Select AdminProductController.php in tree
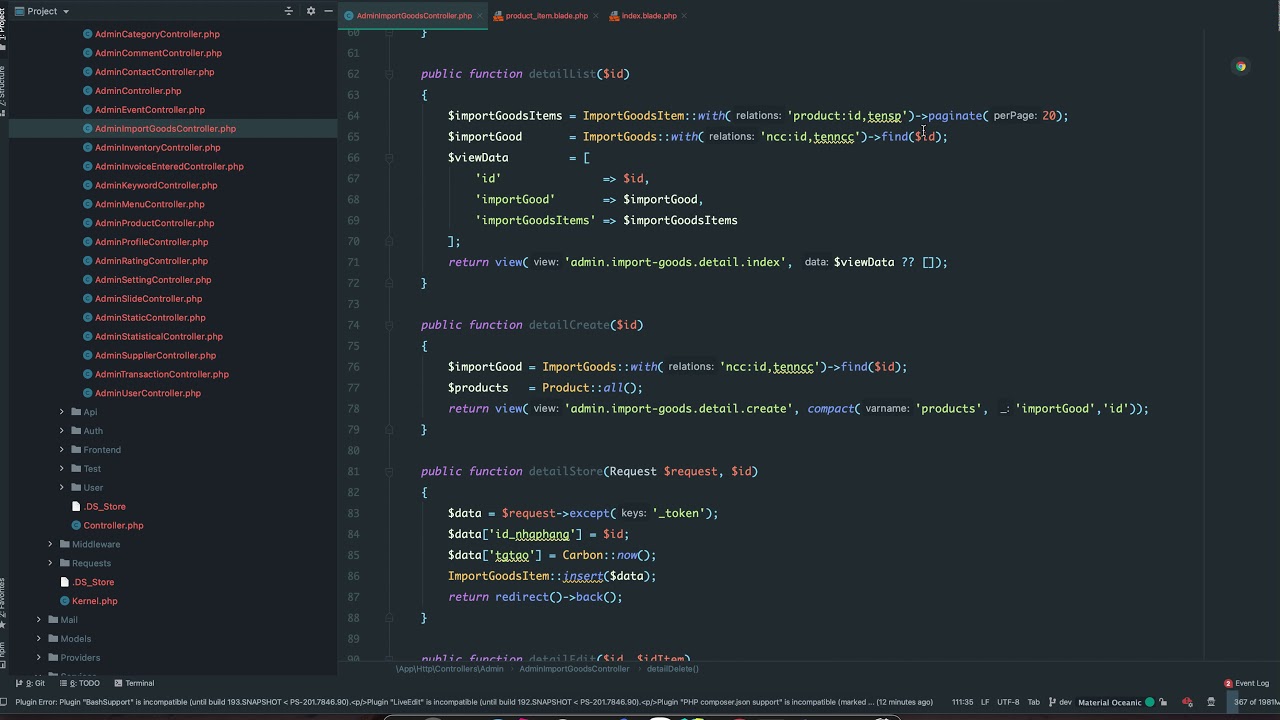The width and height of the screenshot is (1280, 720). tap(154, 223)
